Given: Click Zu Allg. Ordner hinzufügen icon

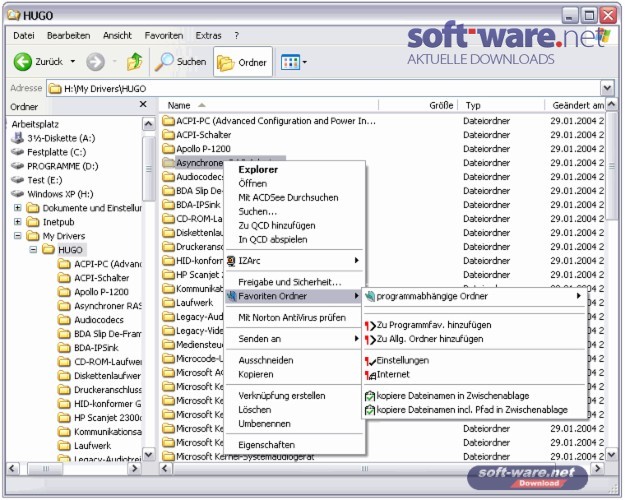Looking at the screenshot, I should 370,339.
